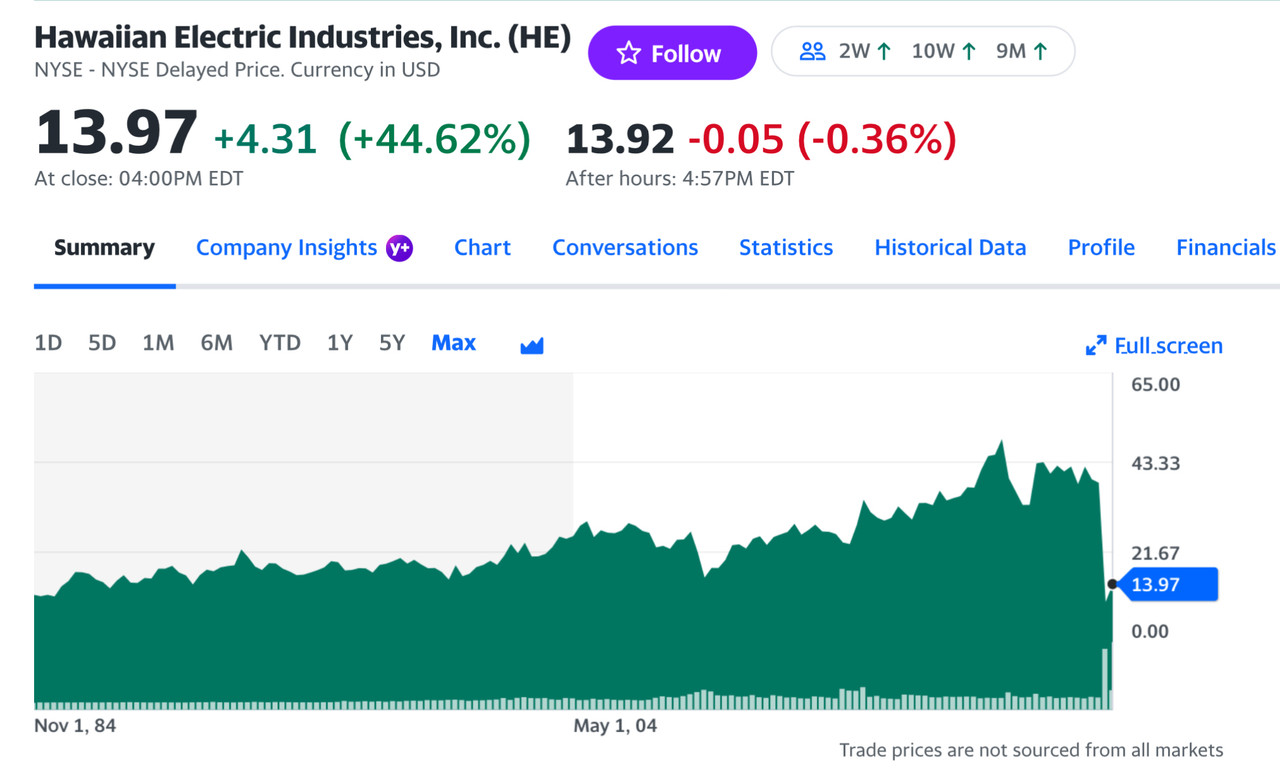Screen dimensions: 1280x771
Task: Go to the Chart tab
Action: click(482, 248)
